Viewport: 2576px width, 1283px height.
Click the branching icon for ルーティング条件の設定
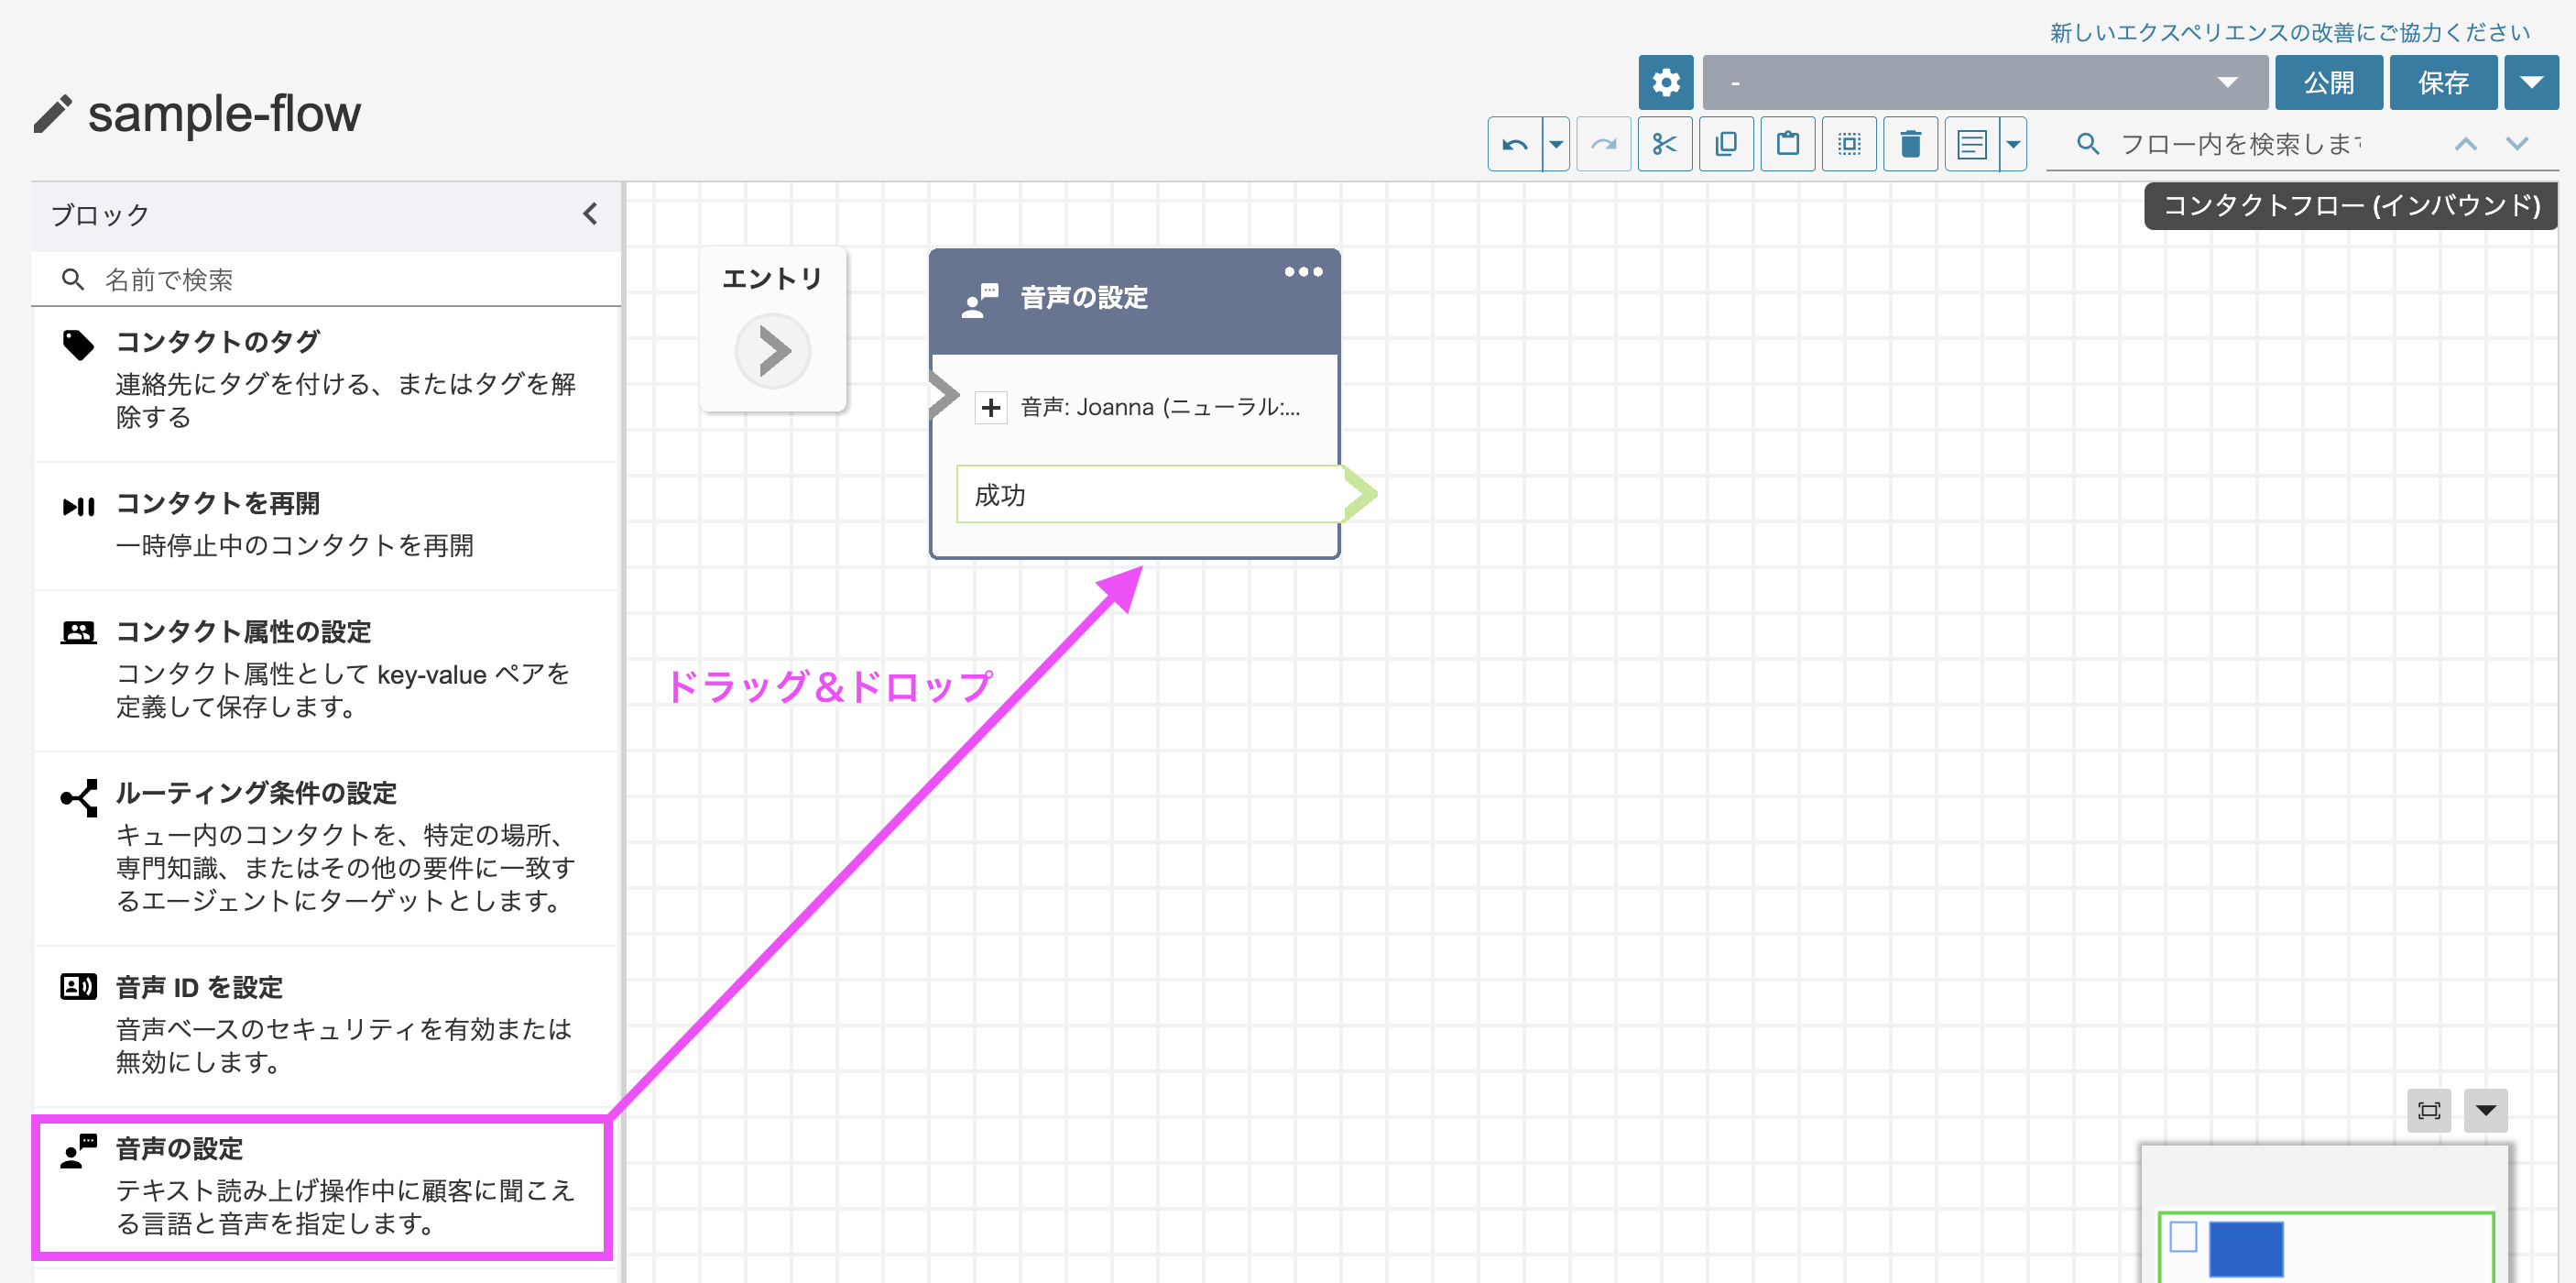pos(78,798)
